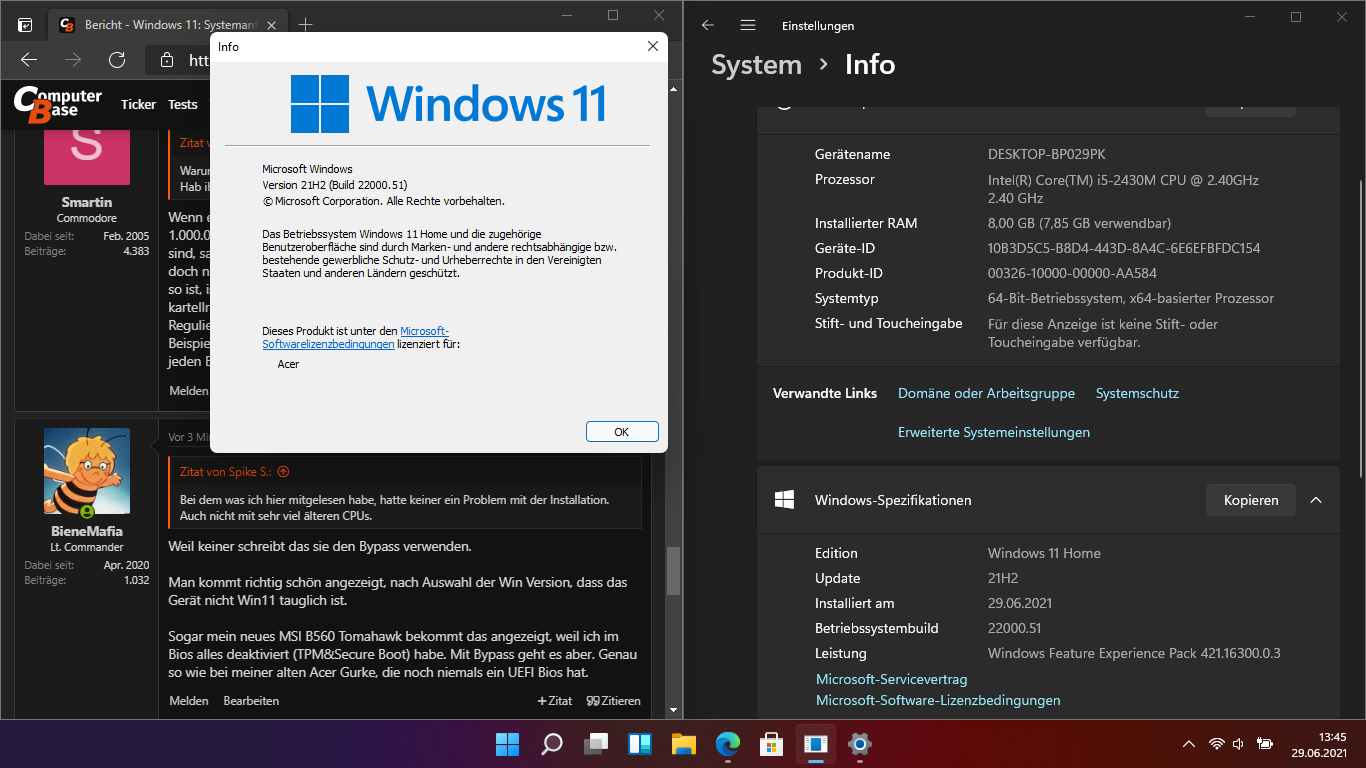This screenshot has width=1366, height=768.
Task: Show hidden tray icons chevron
Action: pos(1189,744)
